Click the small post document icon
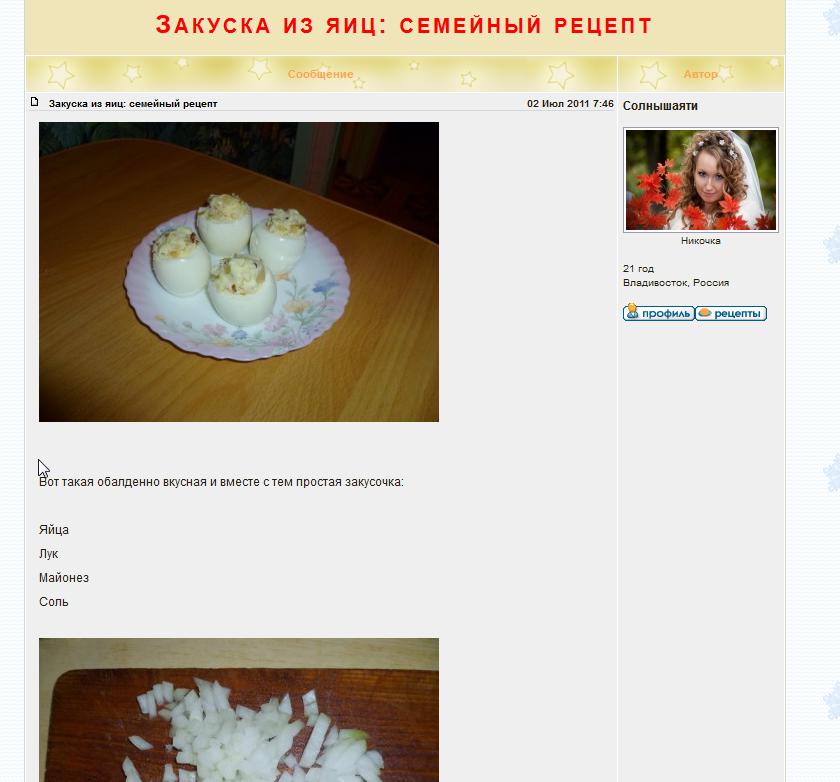Viewport: 840px width, 782px height. [x=35, y=102]
